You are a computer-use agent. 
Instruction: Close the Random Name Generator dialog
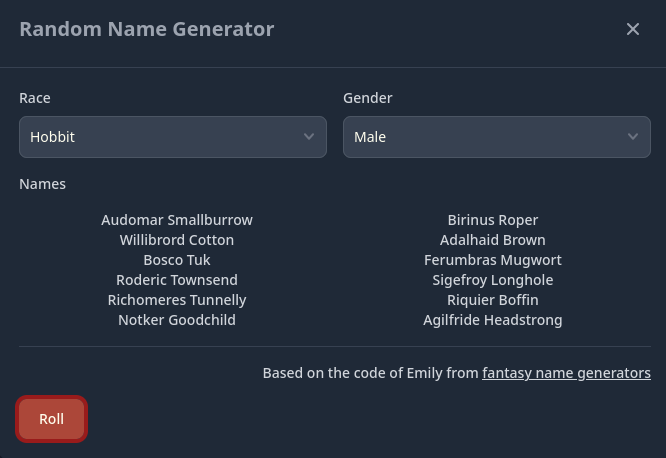[x=633, y=29]
